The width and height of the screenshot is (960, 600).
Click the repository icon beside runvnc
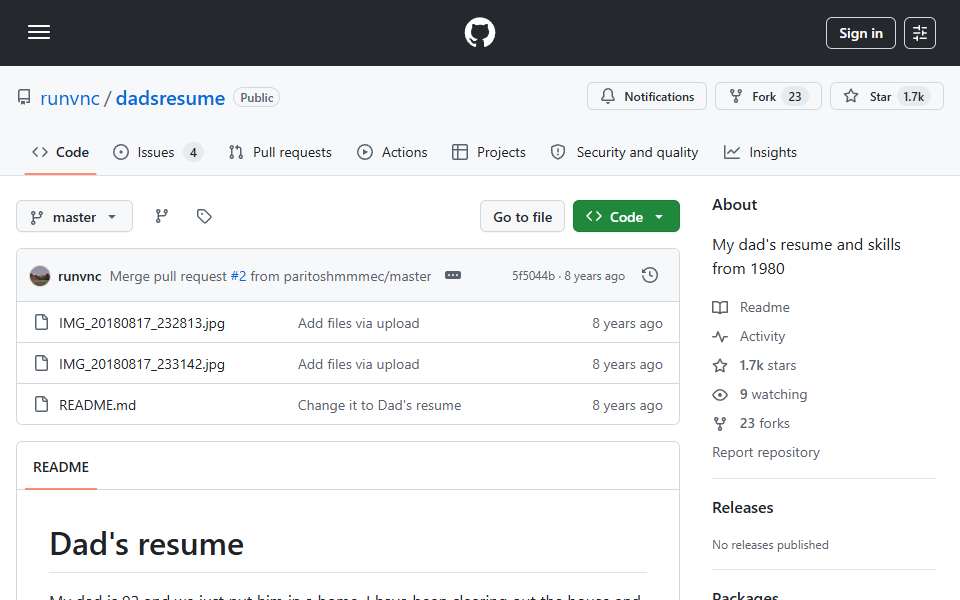click(x=24, y=97)
